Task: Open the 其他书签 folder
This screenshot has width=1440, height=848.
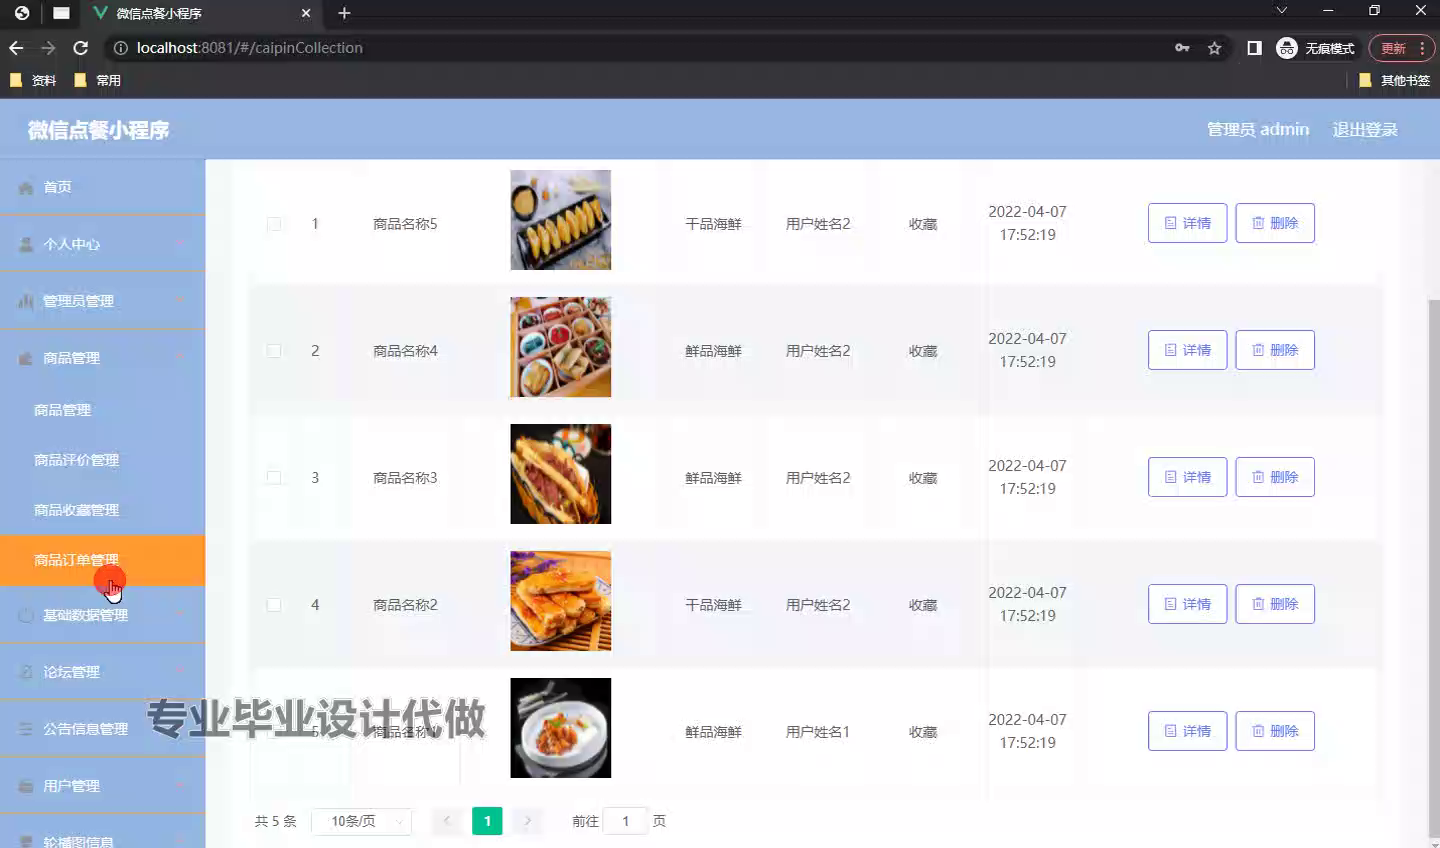Action: (x=1394, y=80)
